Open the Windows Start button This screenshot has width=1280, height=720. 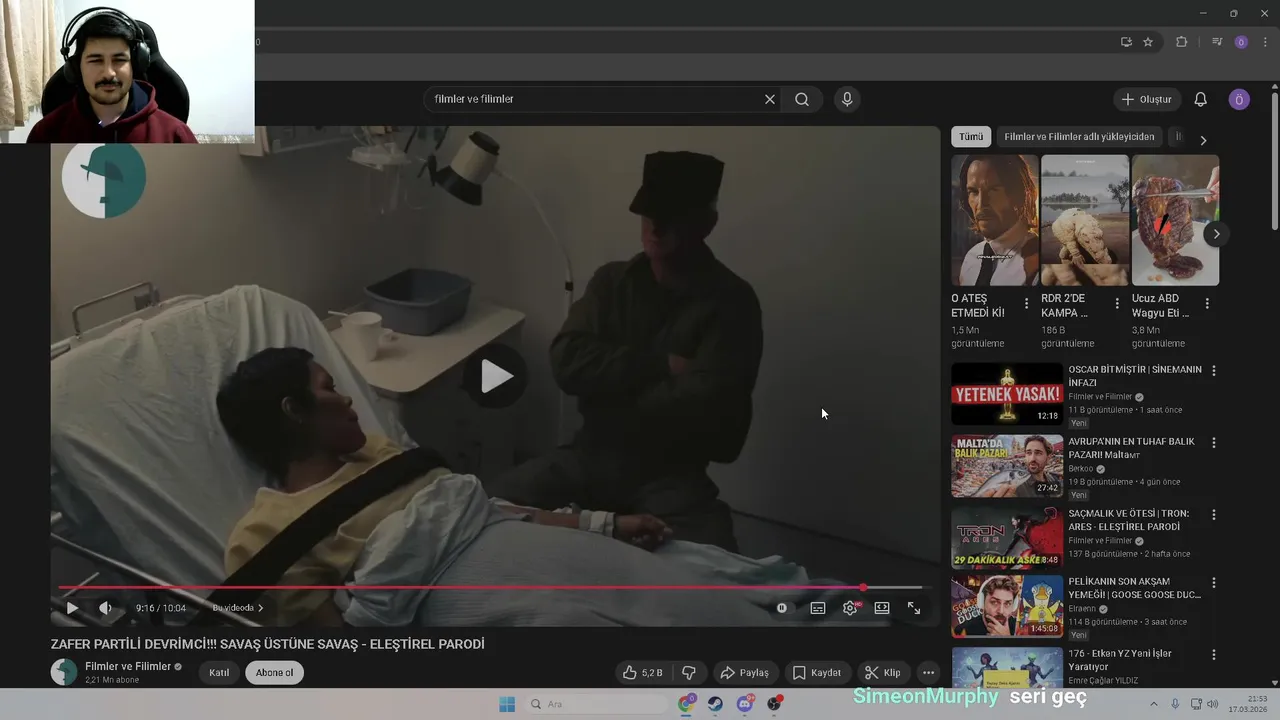pos(507,704)
